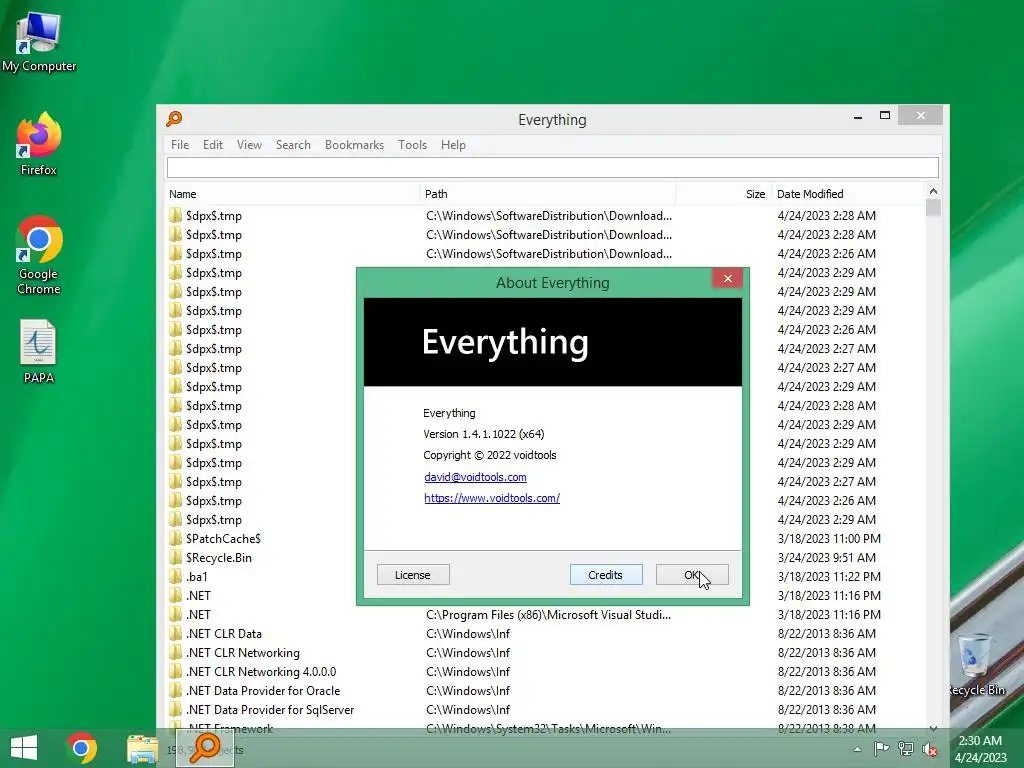This screenshot has width=1024, height=768.
Task: Click the scrollbar down arrow
Action: 933,728
